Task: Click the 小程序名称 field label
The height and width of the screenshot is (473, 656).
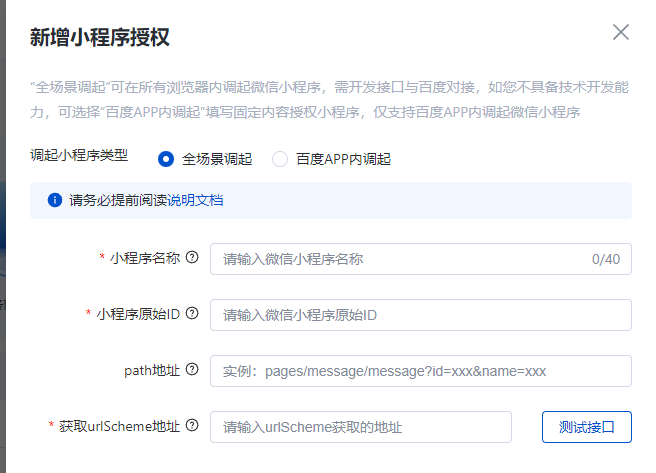Action: [x=145, y=258]
